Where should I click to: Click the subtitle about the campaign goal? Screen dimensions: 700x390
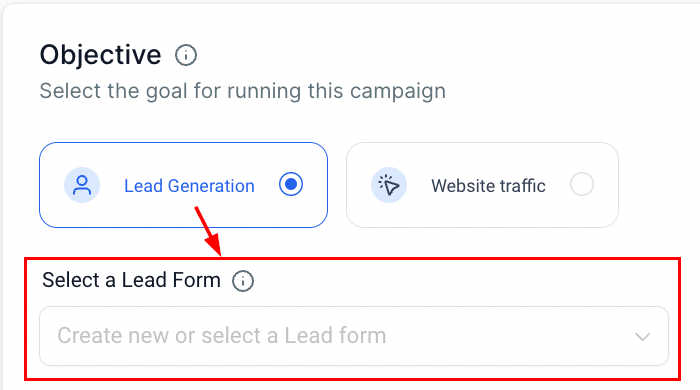click(x=243, y=91)
